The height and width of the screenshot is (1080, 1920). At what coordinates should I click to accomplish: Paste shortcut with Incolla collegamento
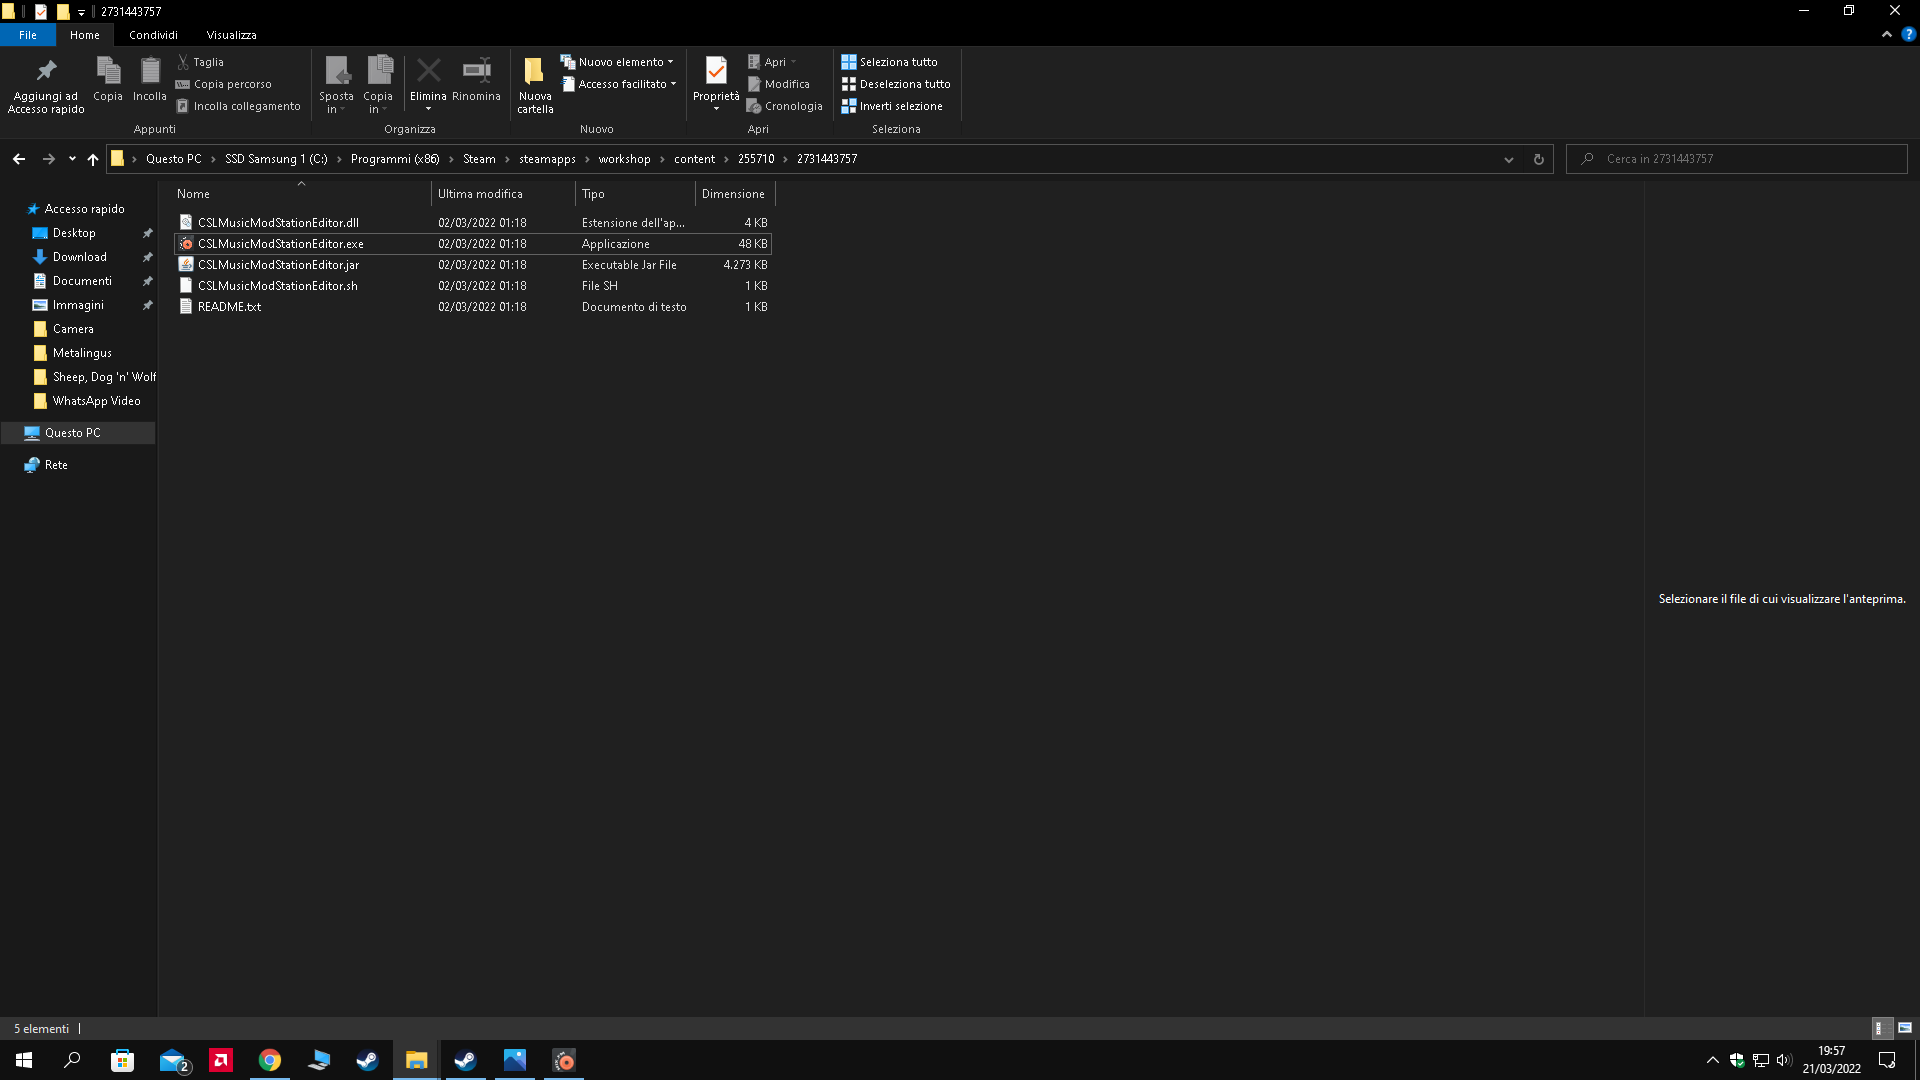click(238, 106)
